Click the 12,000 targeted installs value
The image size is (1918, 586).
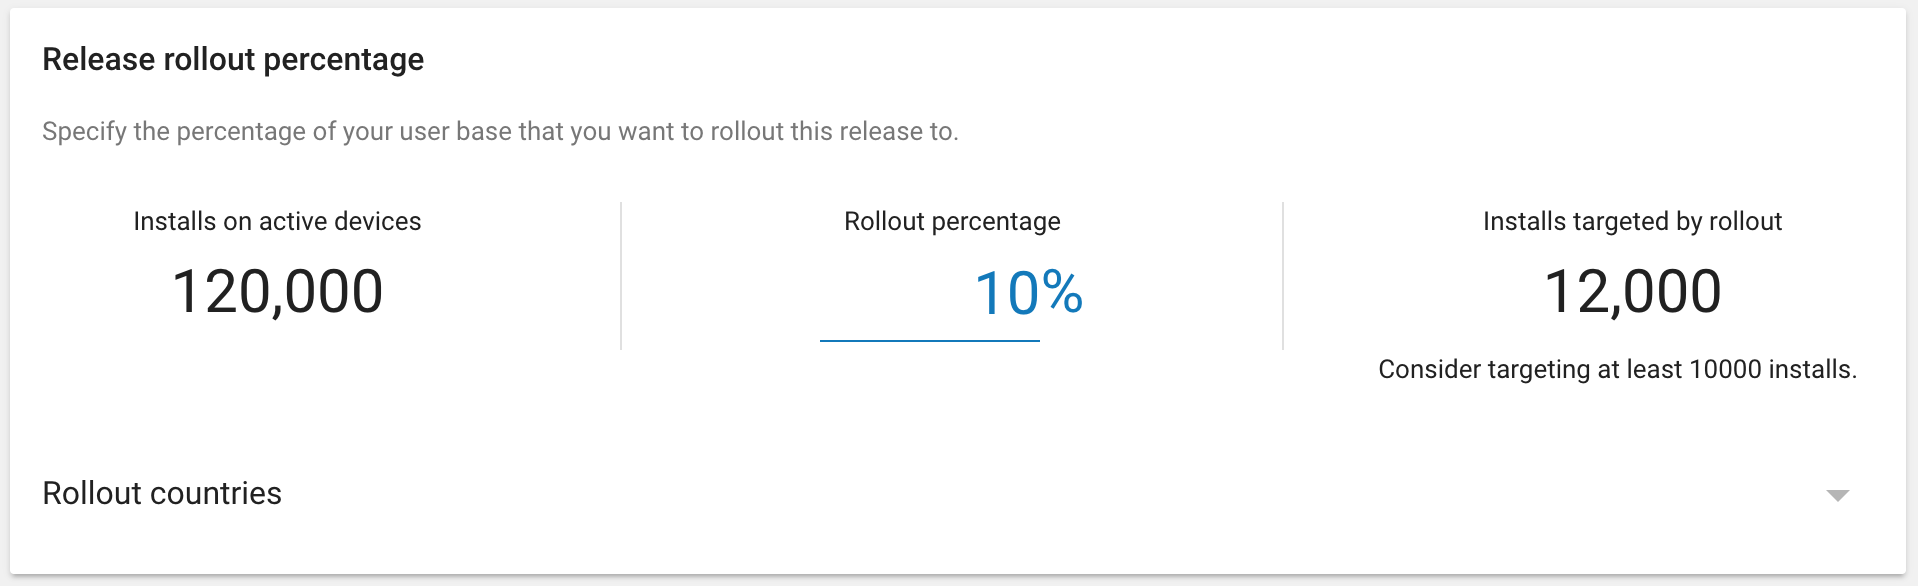pyautogui.click(x=1632, y=292)
